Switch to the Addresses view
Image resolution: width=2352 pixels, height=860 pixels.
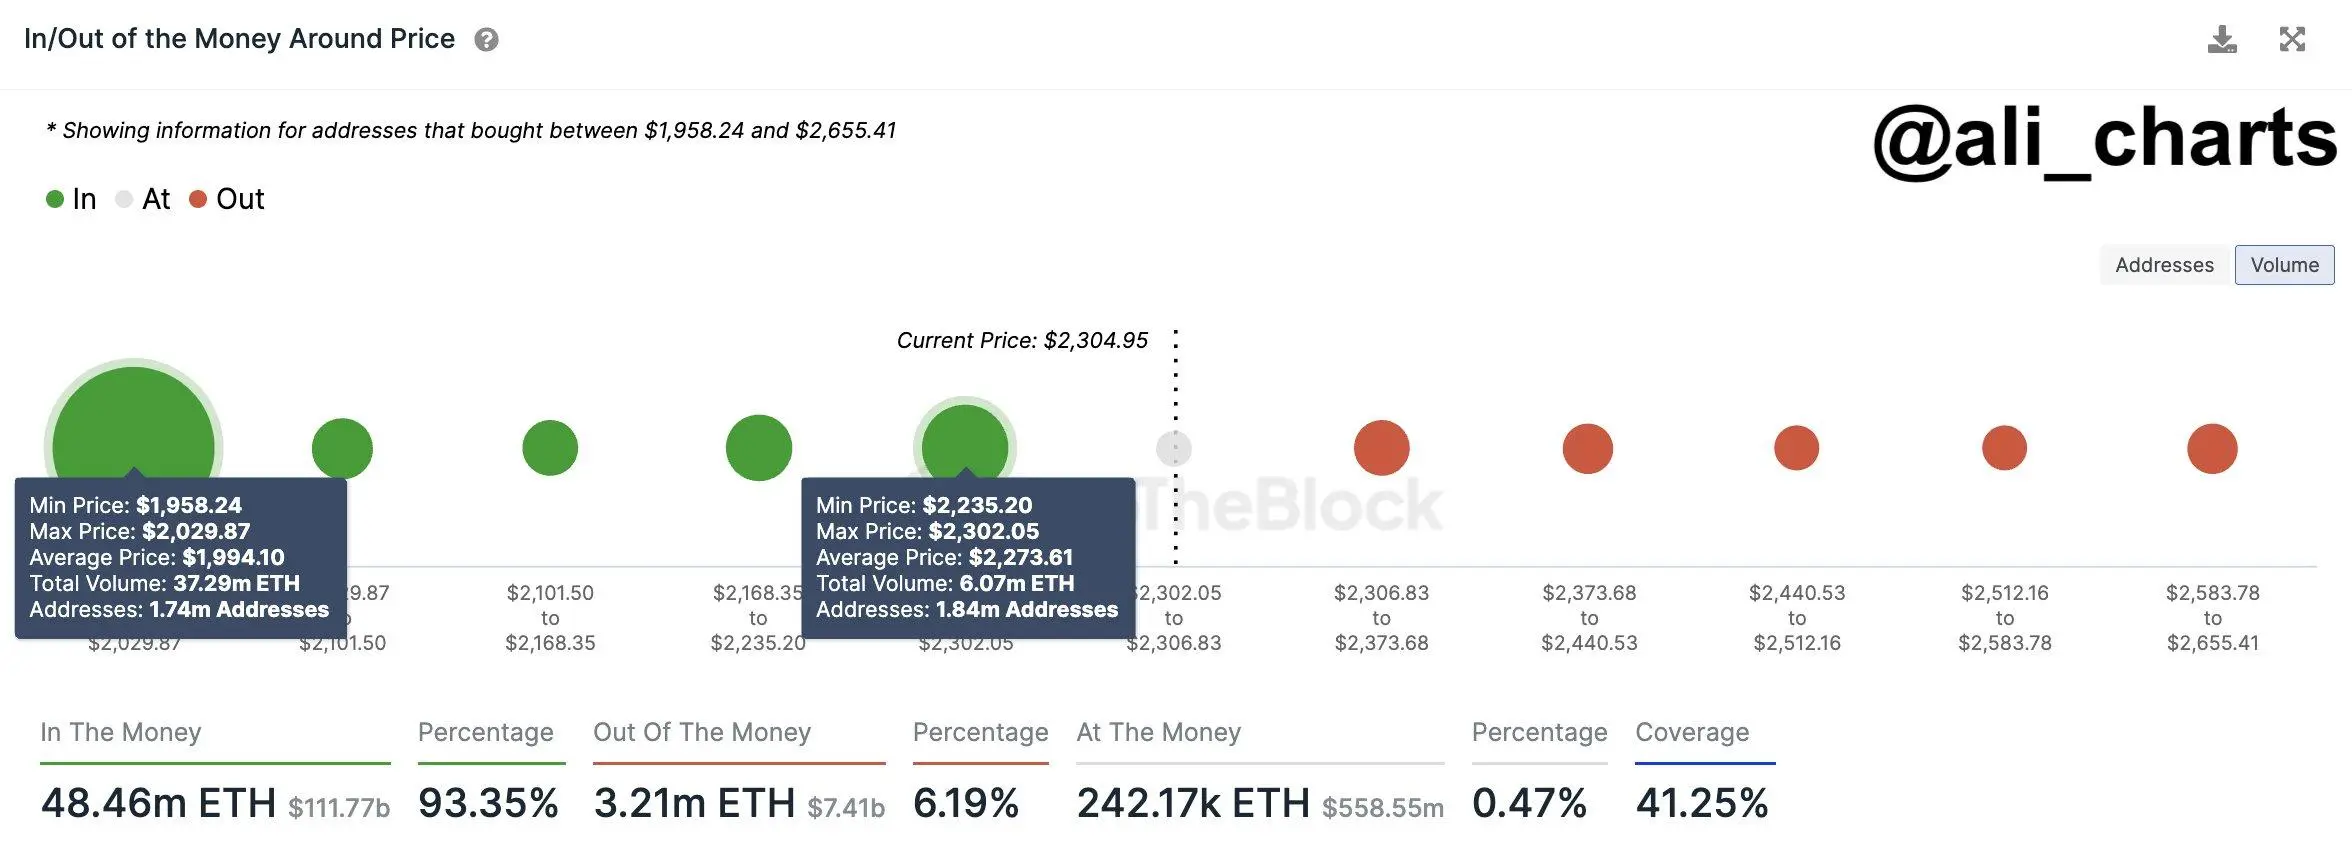pyautogui.click(x=2164, y=264)
